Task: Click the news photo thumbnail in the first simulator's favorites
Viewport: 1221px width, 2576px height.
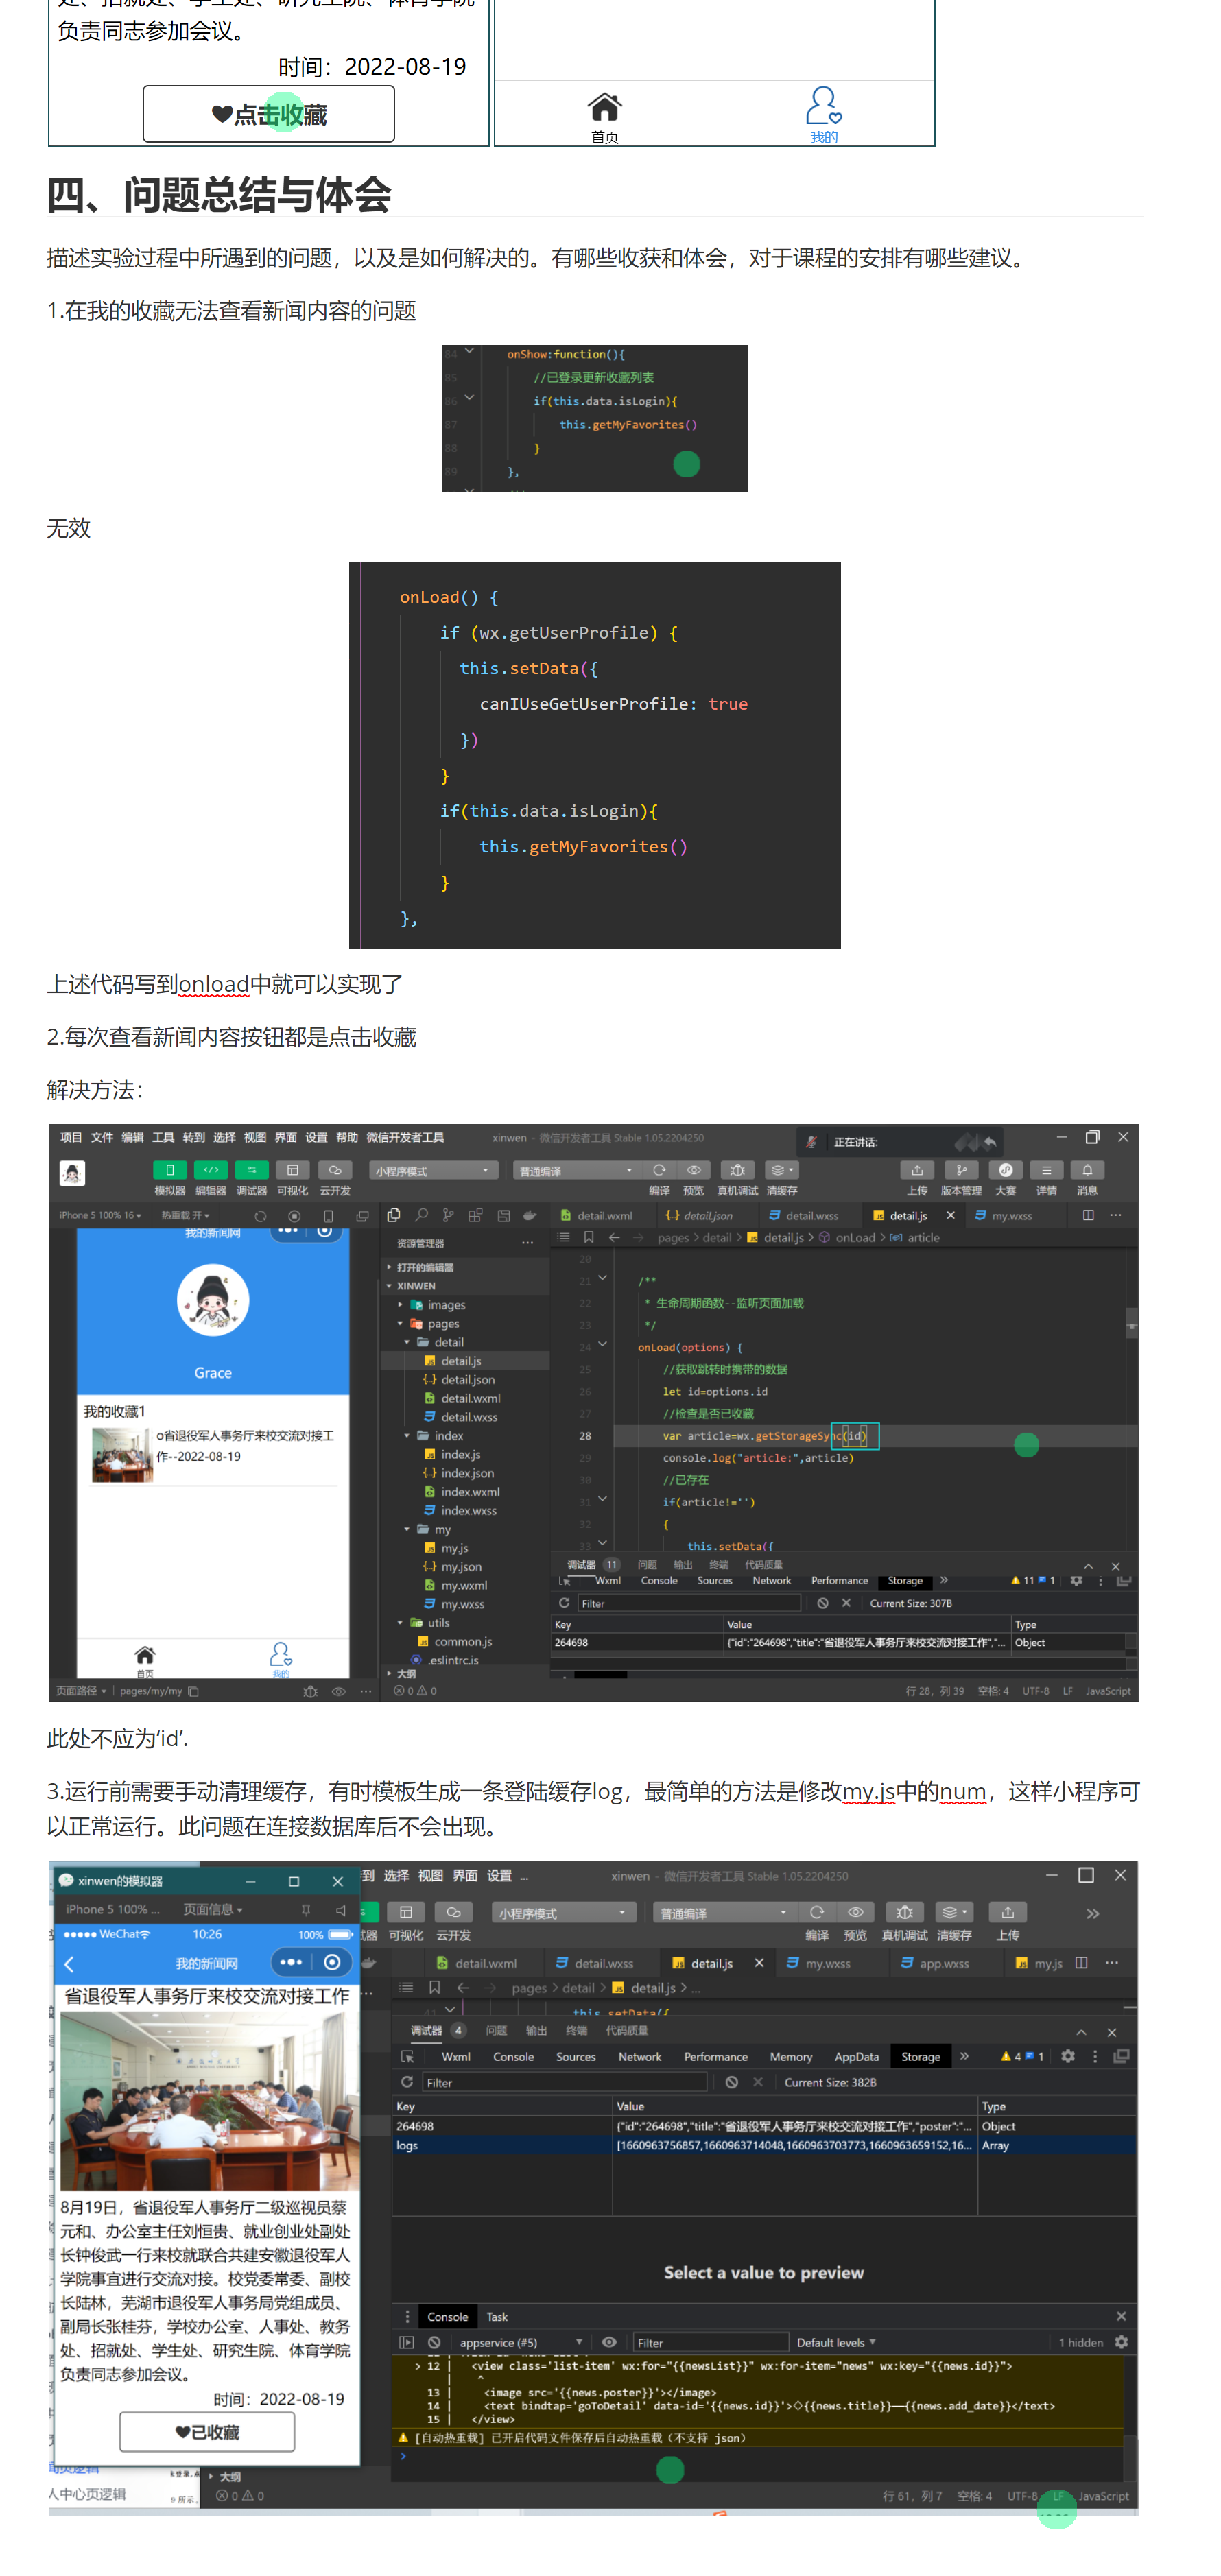Action: coord(122,1453)
